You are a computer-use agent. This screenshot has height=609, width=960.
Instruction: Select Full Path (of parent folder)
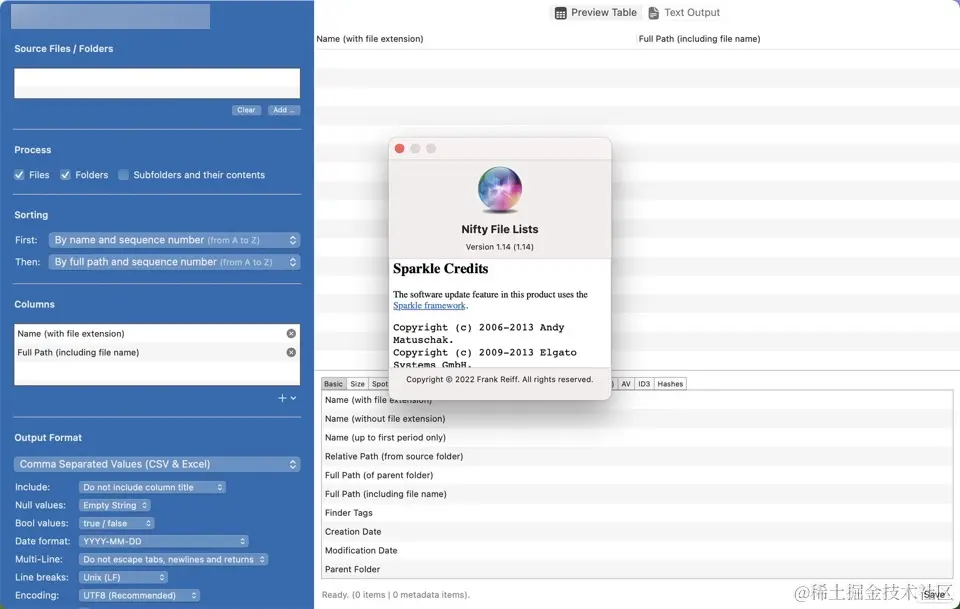coord(637,476)
